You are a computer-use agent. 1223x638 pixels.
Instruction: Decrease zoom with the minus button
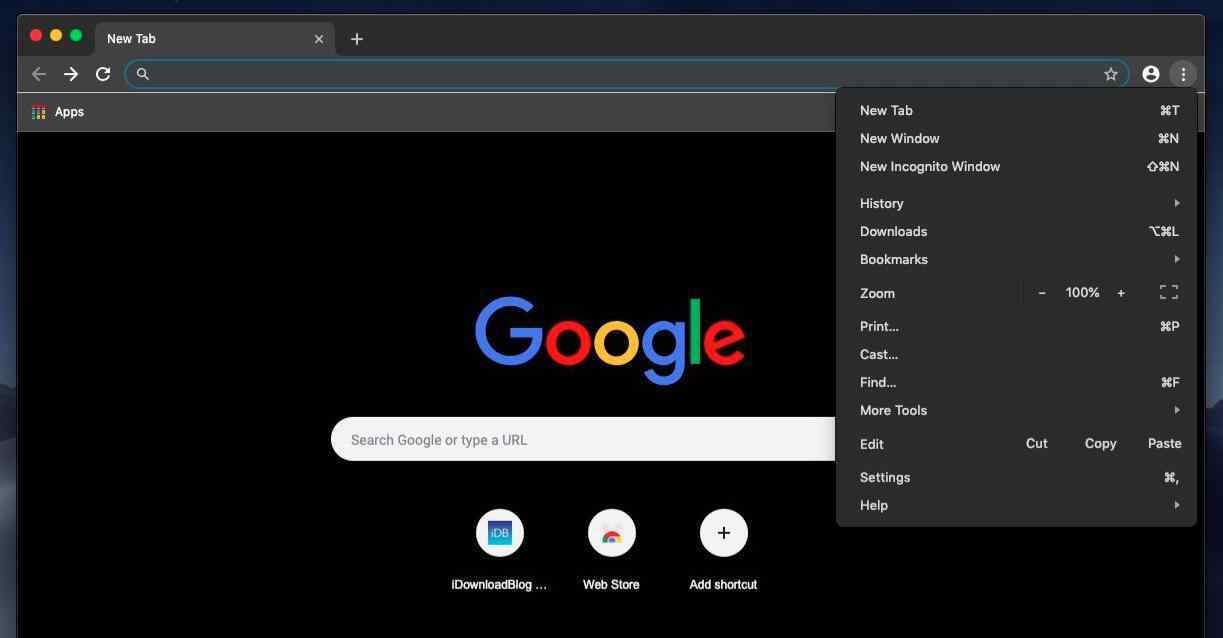click(x=1042, y=293)
